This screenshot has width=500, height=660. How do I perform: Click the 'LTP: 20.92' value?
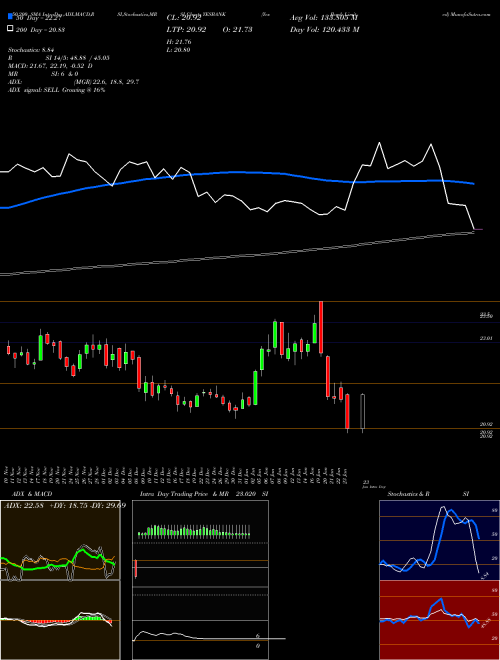click(184, 29)
